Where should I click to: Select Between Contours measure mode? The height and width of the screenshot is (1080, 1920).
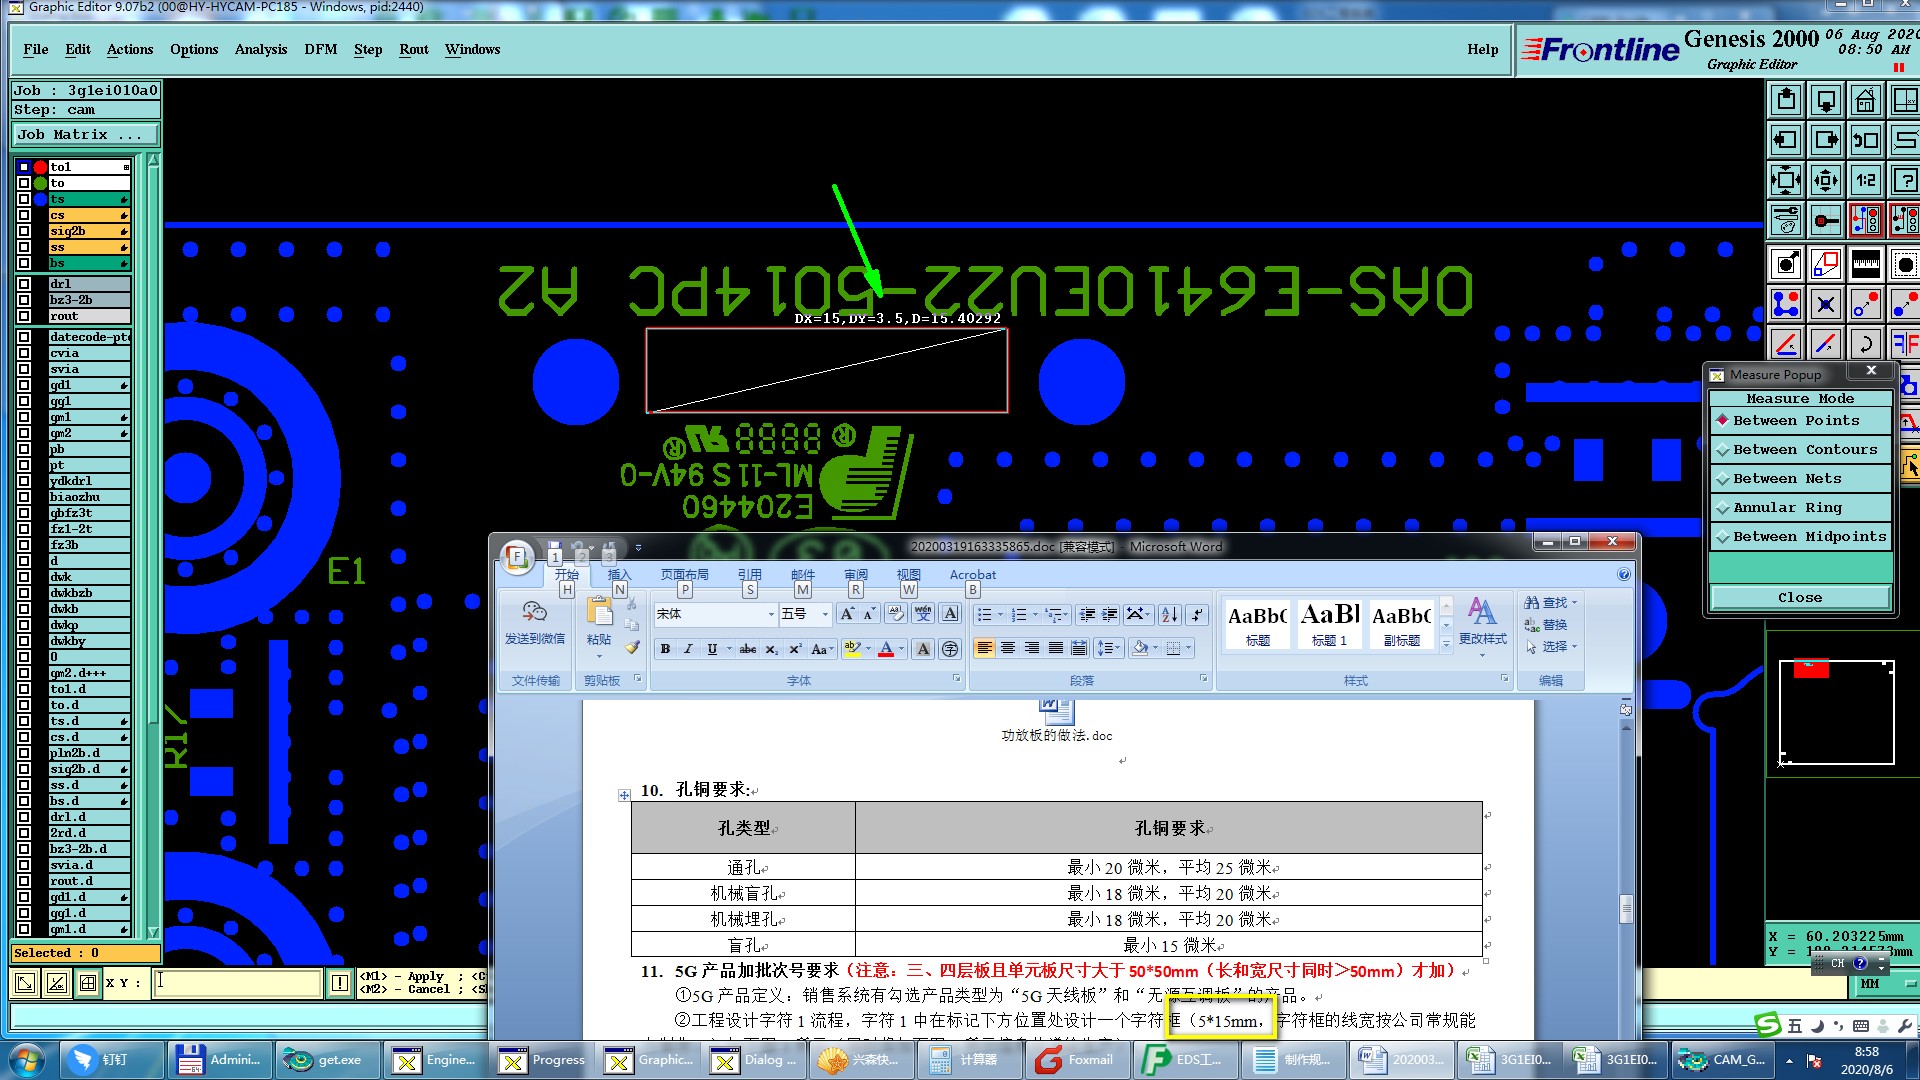pos(1804,450)
